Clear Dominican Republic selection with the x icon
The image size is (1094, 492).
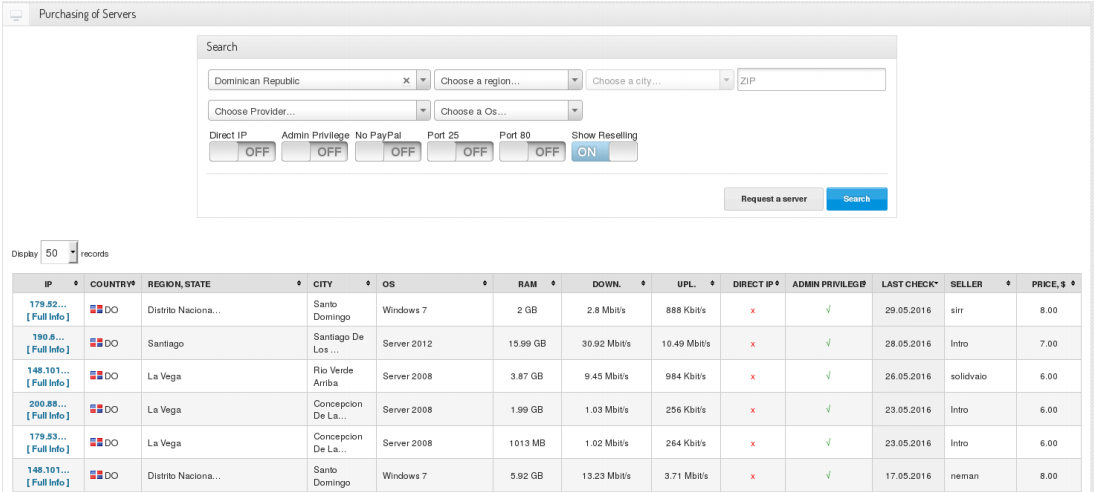pyautogui.click(x=406, y=81)
